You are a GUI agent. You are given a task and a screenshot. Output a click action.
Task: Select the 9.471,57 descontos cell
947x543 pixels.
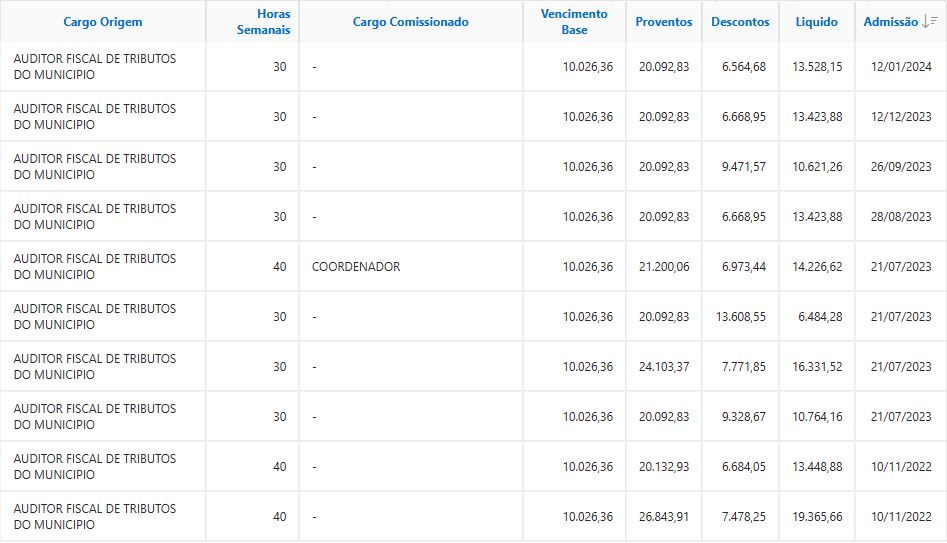[744, 167]
